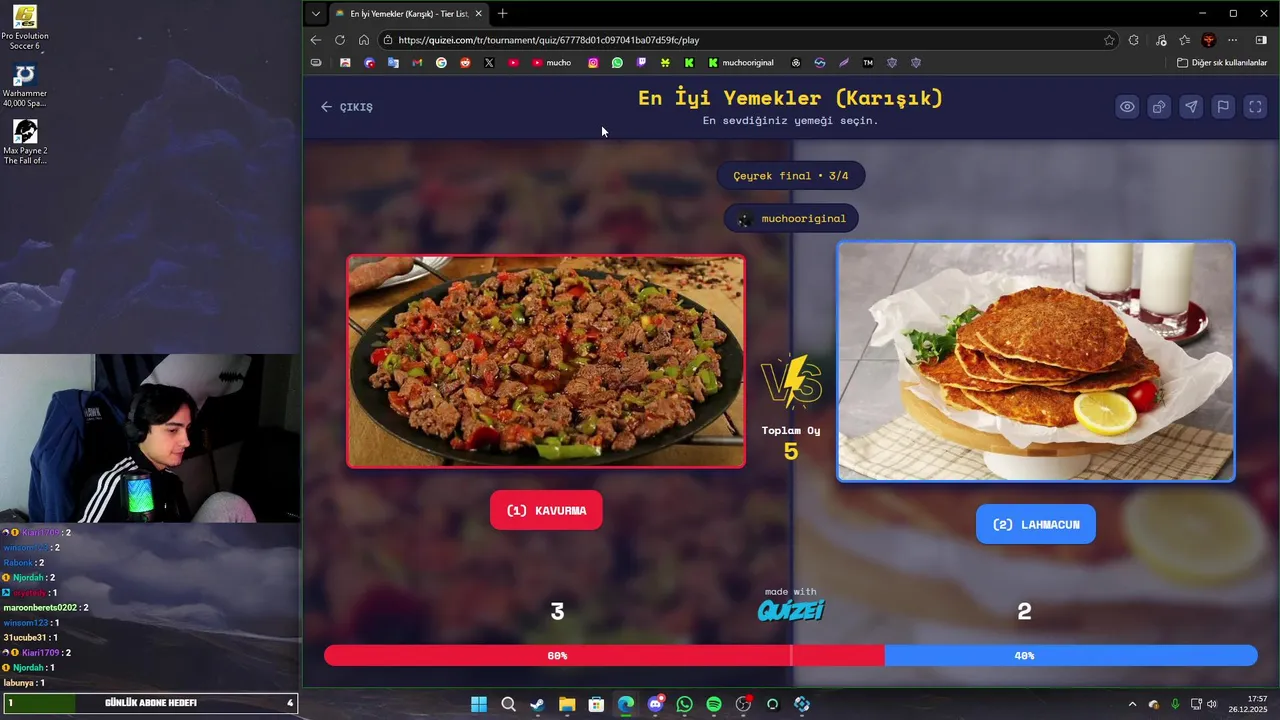The image size is (1280, 720).
Task: Open Windows taskbar search
Action: click(x=508, y=704)
